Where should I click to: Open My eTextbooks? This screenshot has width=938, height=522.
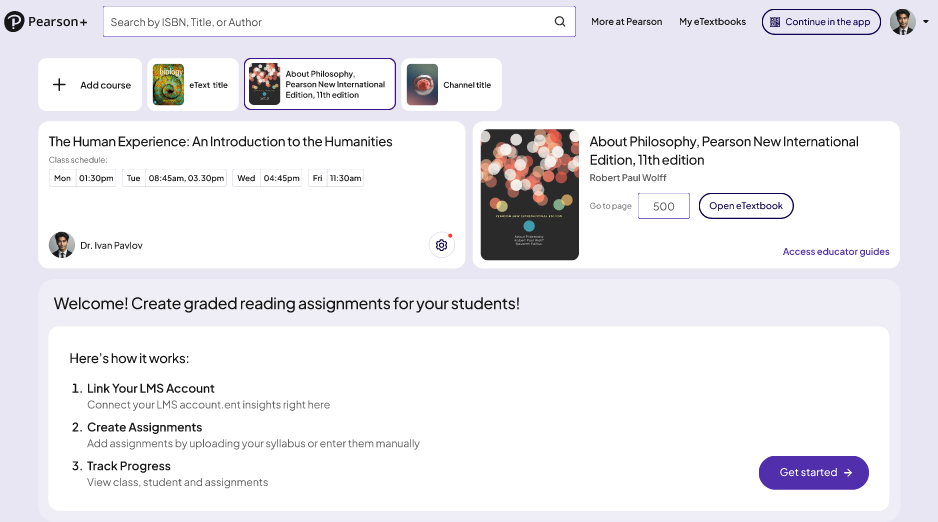(x=712, y=22)
